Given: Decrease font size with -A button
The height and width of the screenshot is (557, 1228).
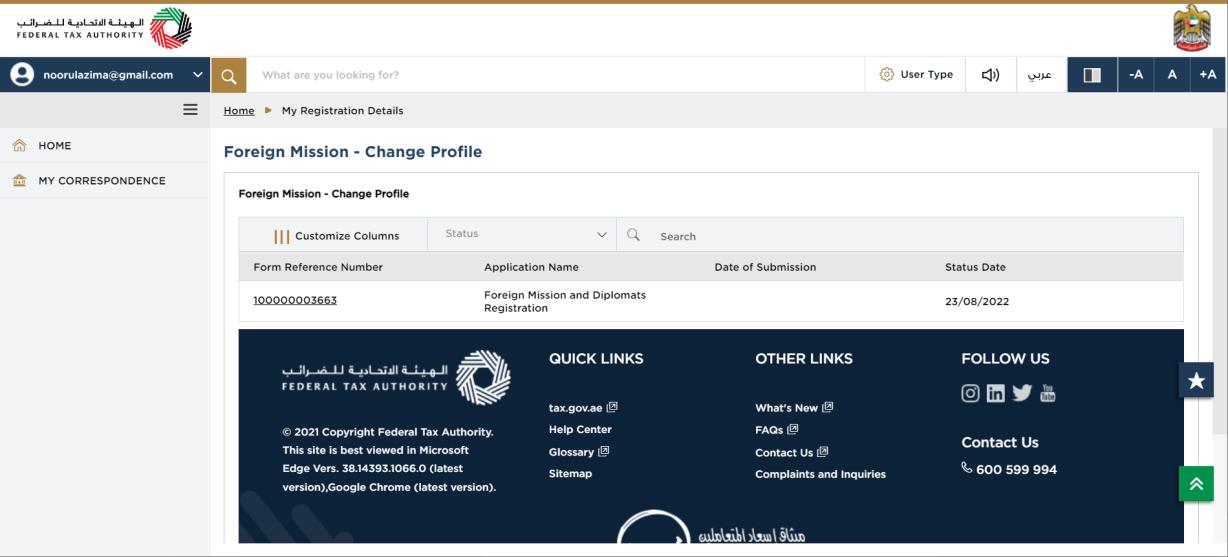Looking at the screenshot, I should [x=1136, y=75].
